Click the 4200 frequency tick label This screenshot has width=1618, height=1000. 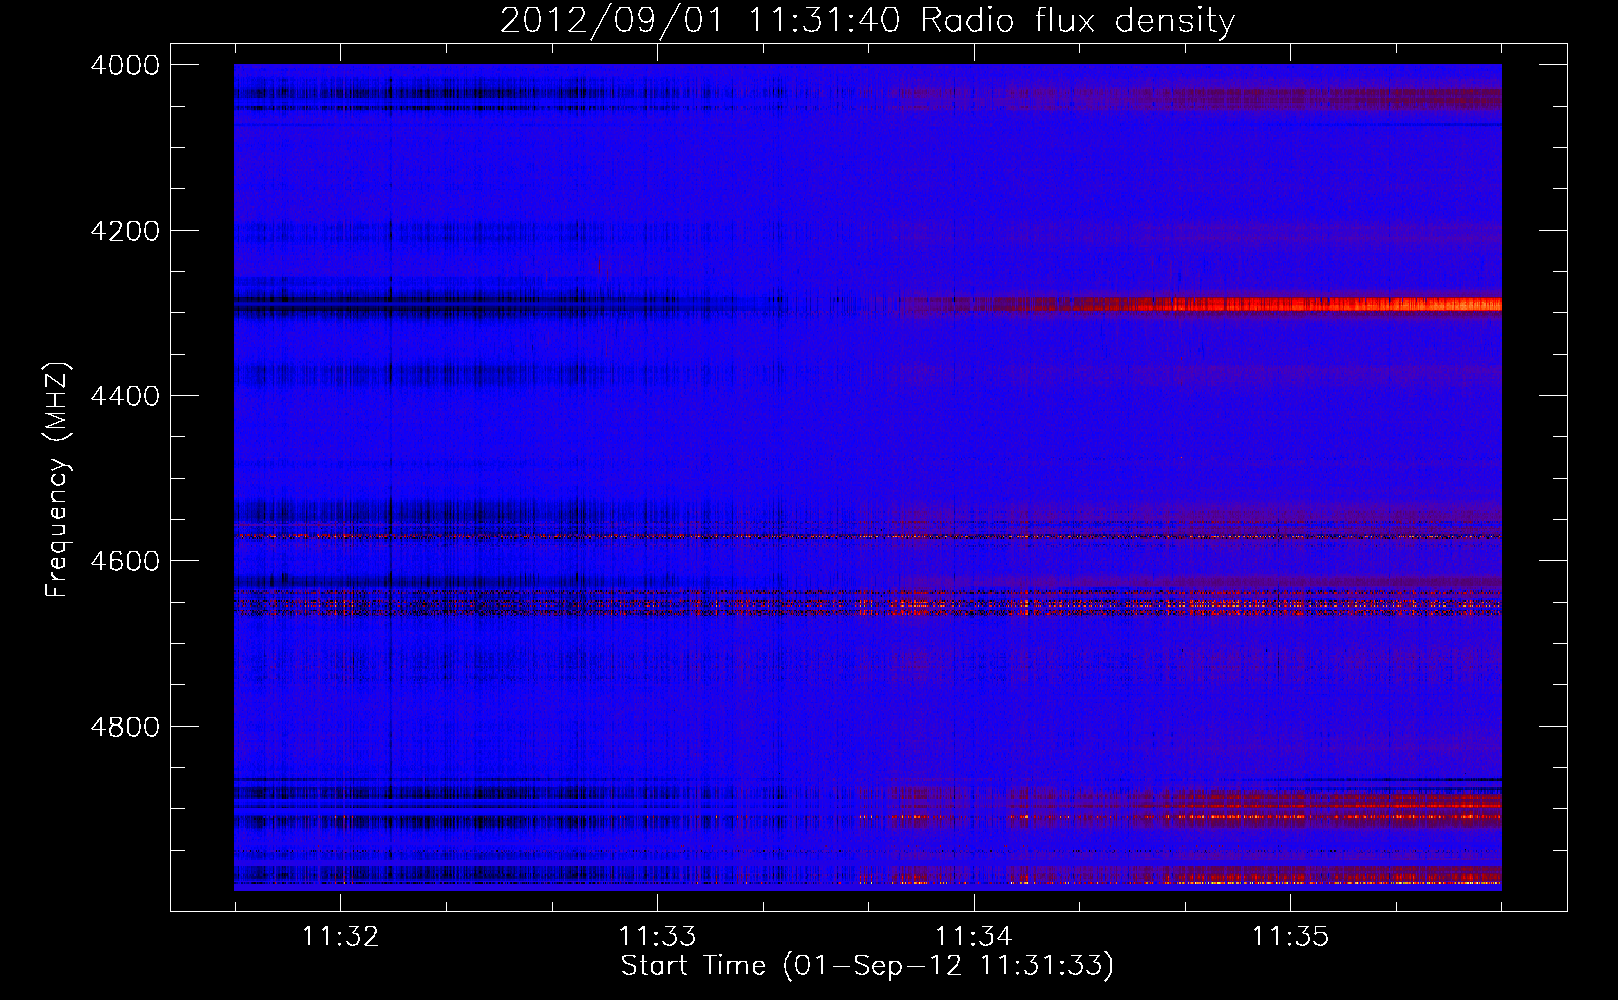point(125,231)
